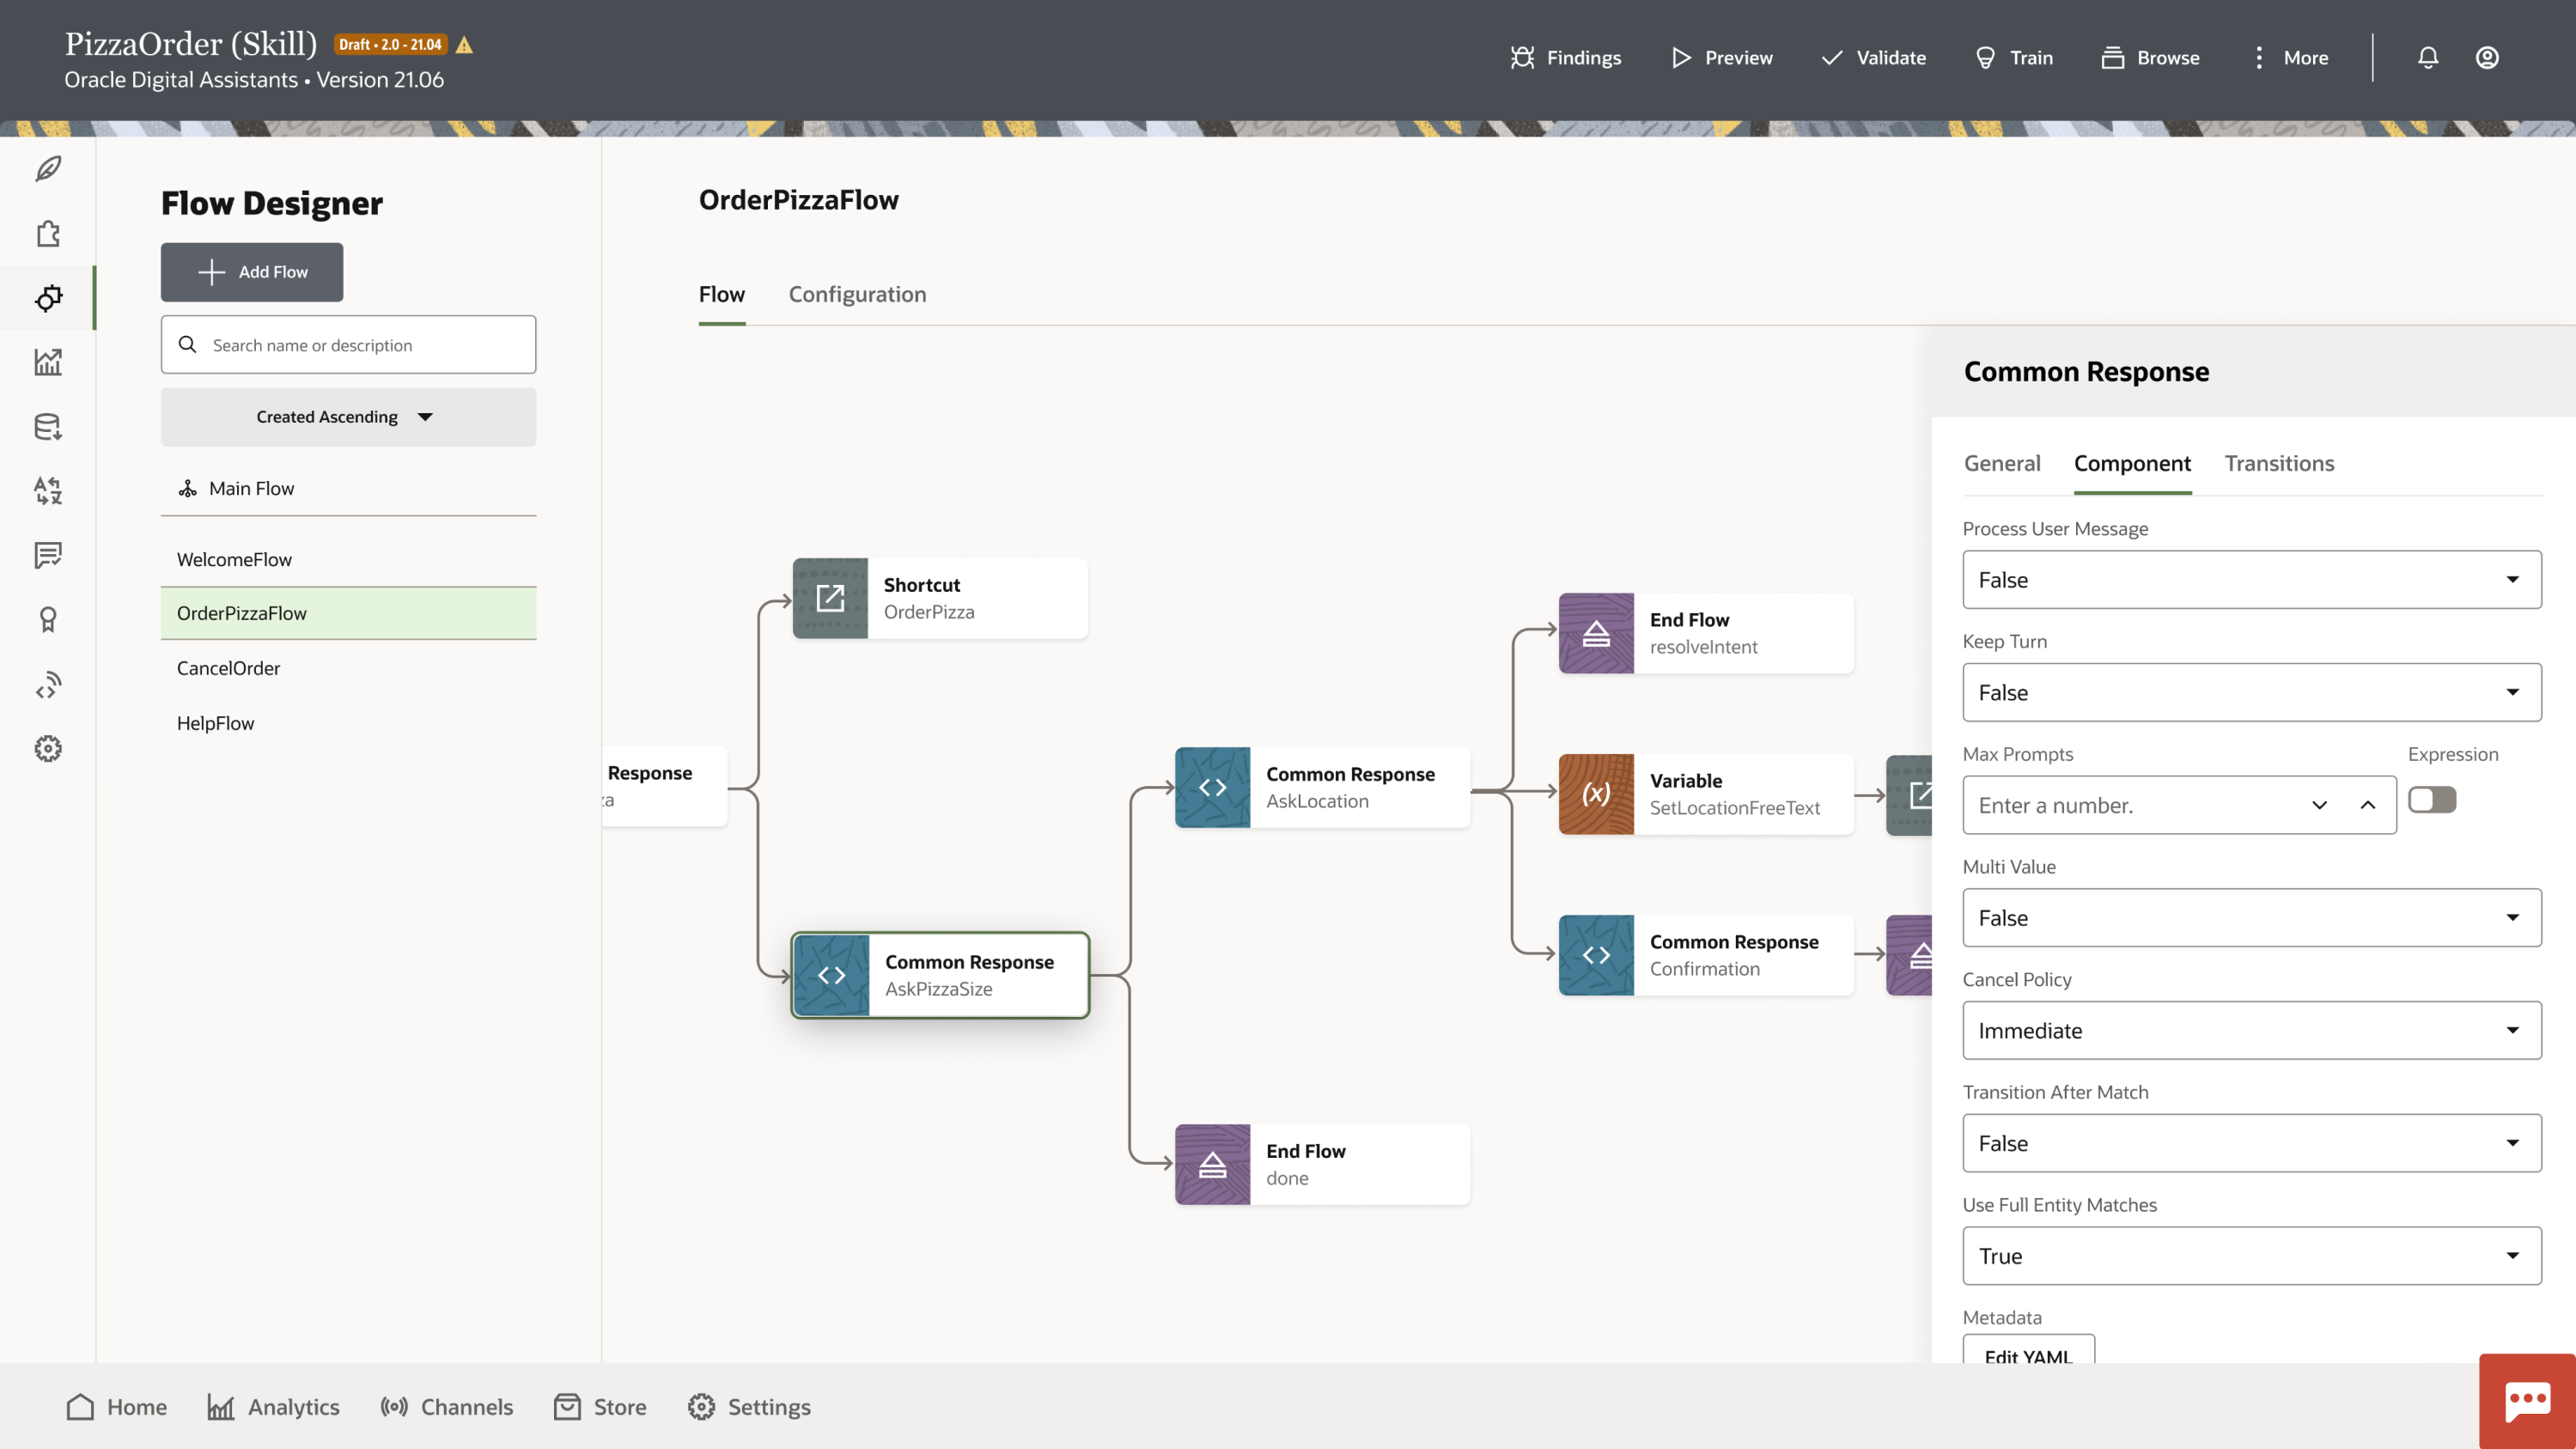
Task: Open Store in bottom bar
Action: 600,1407
